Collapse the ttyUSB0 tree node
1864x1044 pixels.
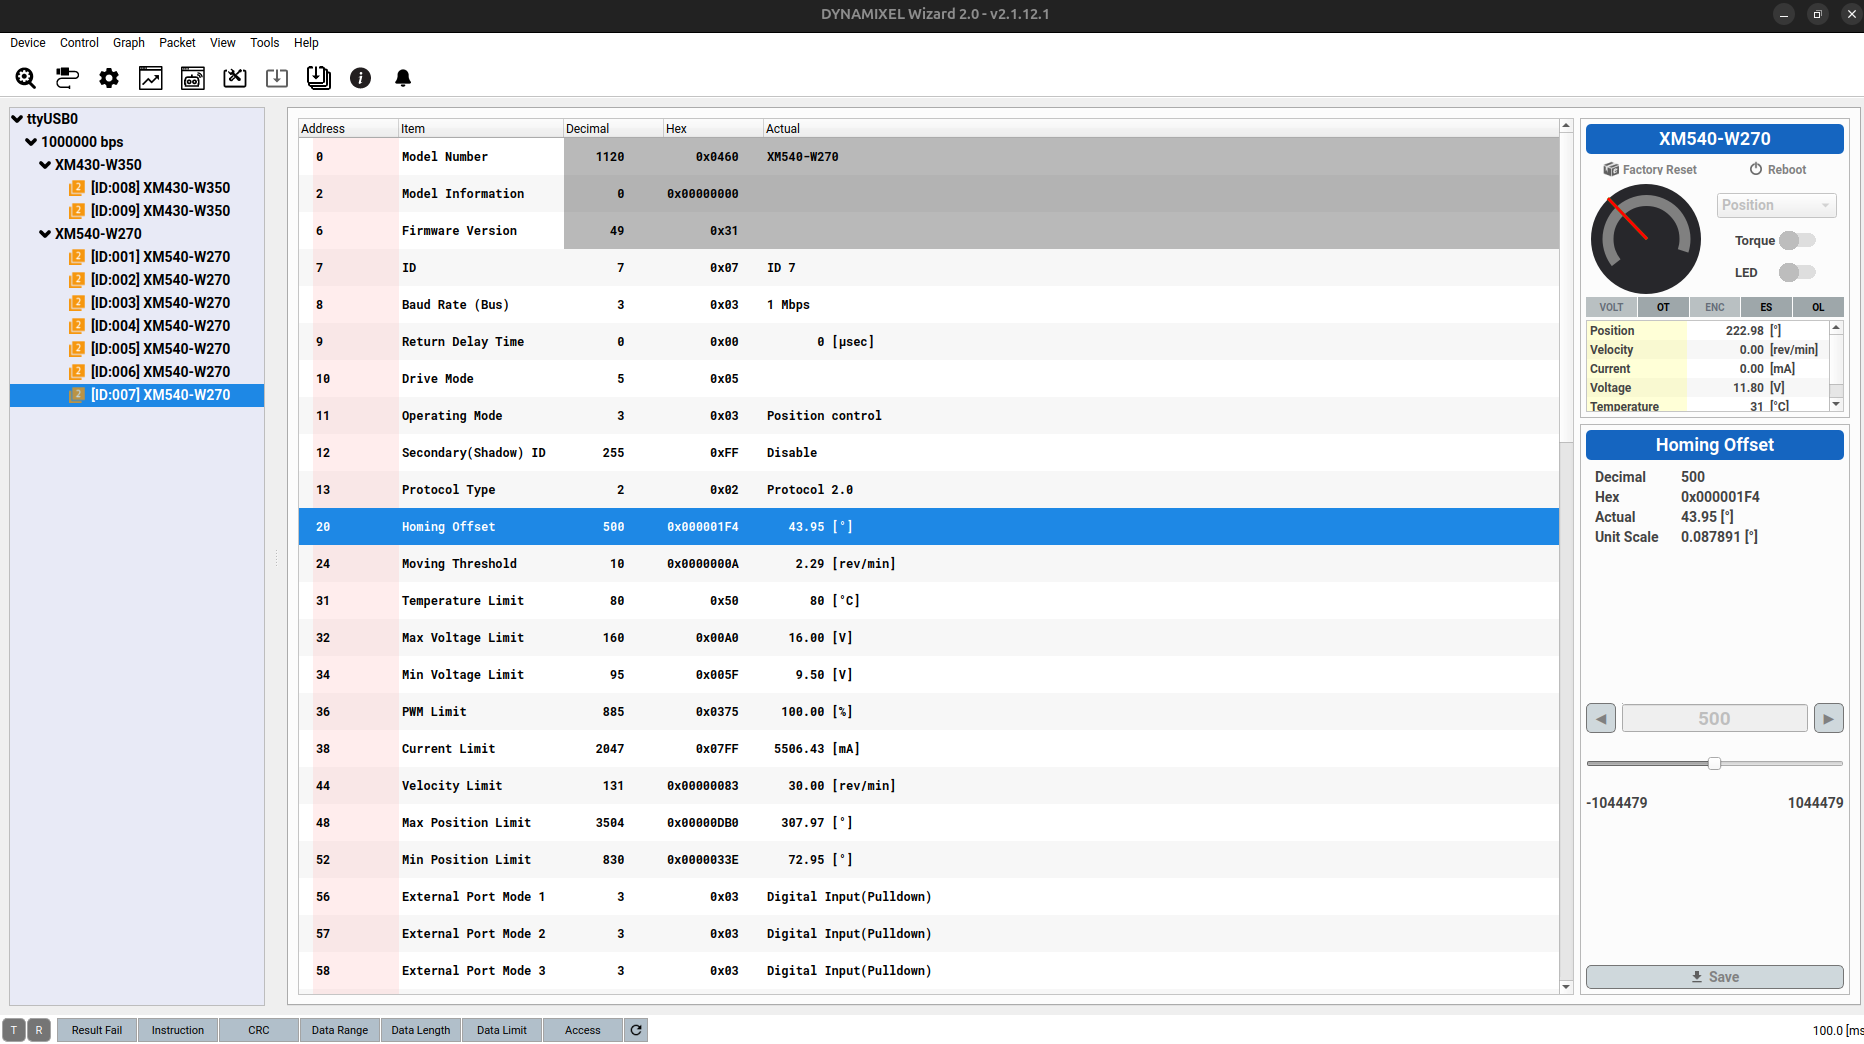point(17,119)
